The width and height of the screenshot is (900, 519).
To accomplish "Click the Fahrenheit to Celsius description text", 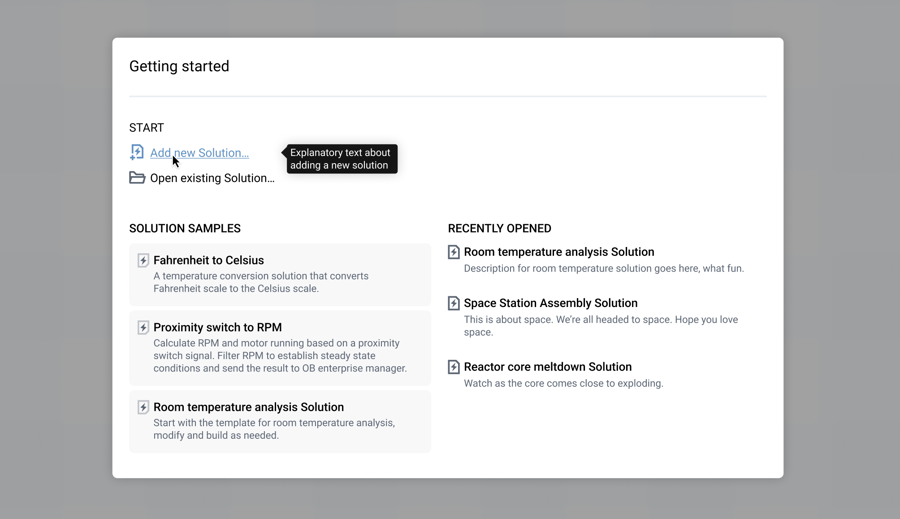I will 261,282.
